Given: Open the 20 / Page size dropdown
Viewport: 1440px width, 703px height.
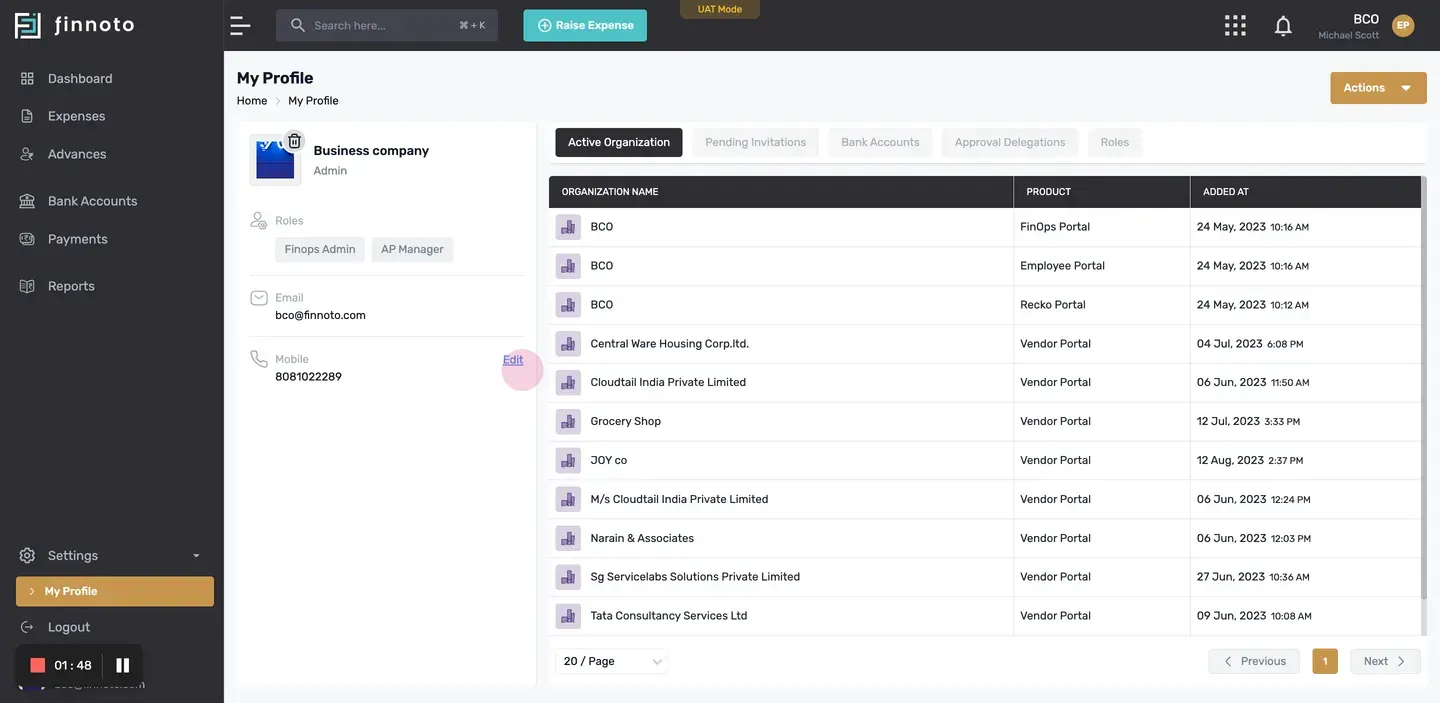Looking at the screenshot, I should (612, 661).
